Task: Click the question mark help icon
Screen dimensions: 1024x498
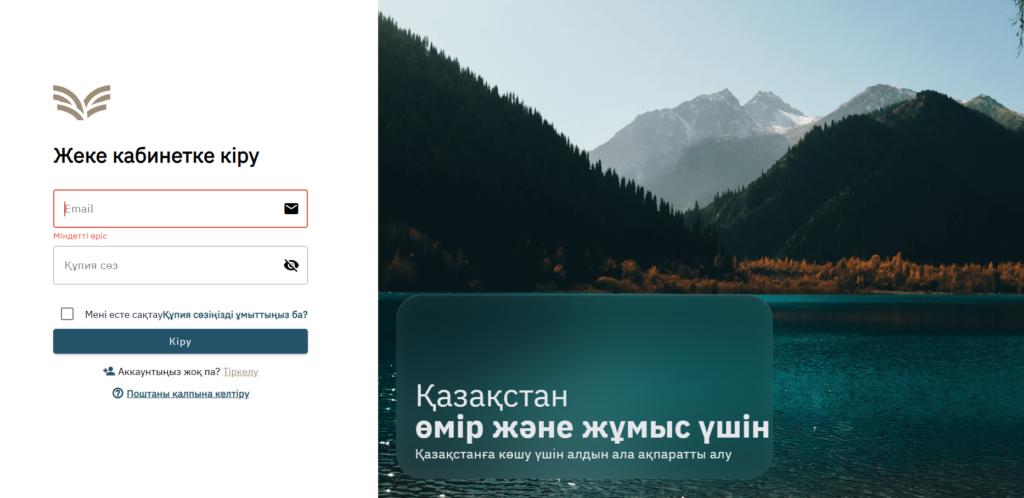Action: click(x=118, y=394)
